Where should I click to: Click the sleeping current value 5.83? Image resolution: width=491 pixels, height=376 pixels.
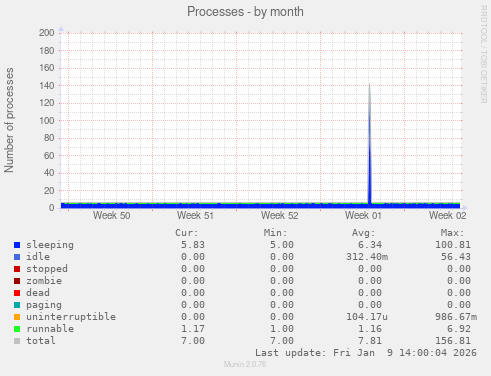click(x=193, y=245)
